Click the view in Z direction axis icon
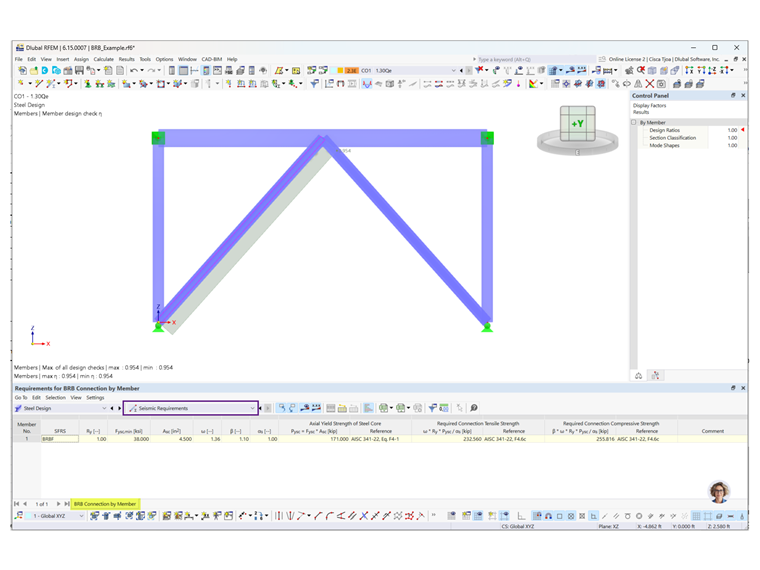 (712, 70)
